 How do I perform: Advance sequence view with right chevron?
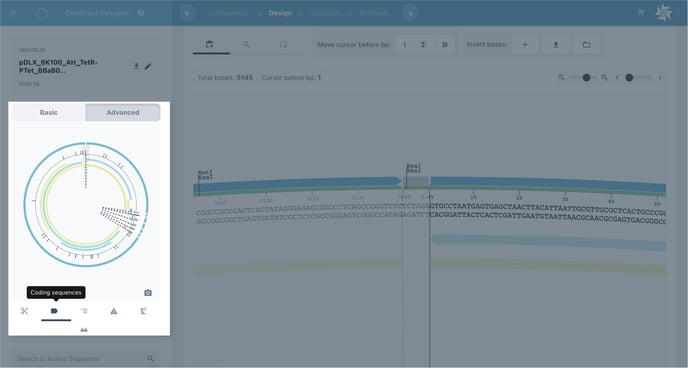[660, 78]
